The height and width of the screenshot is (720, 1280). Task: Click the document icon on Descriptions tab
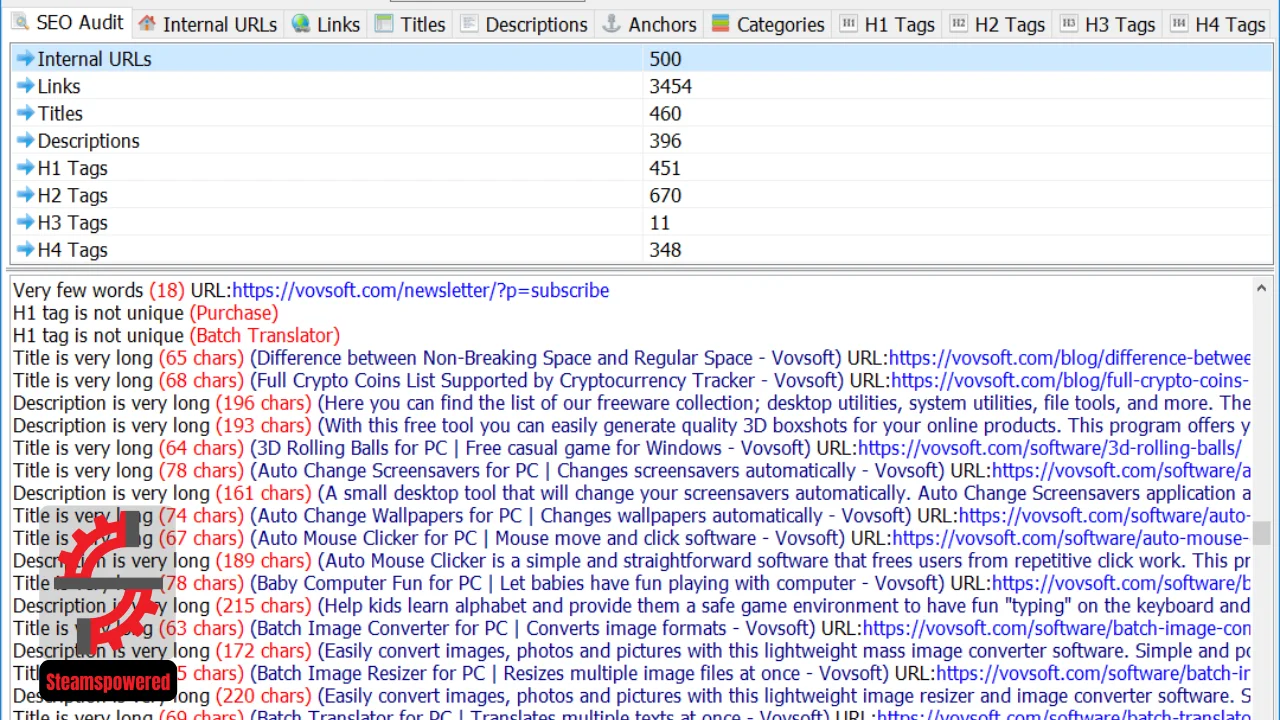pos(469,23)
